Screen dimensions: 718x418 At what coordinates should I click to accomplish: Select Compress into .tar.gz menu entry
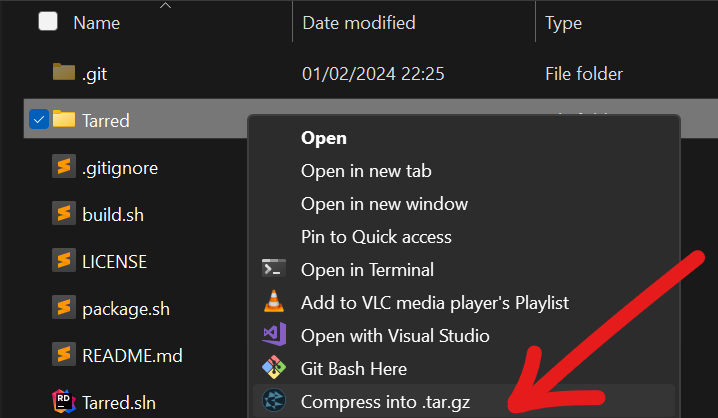(x=386, y=401)
